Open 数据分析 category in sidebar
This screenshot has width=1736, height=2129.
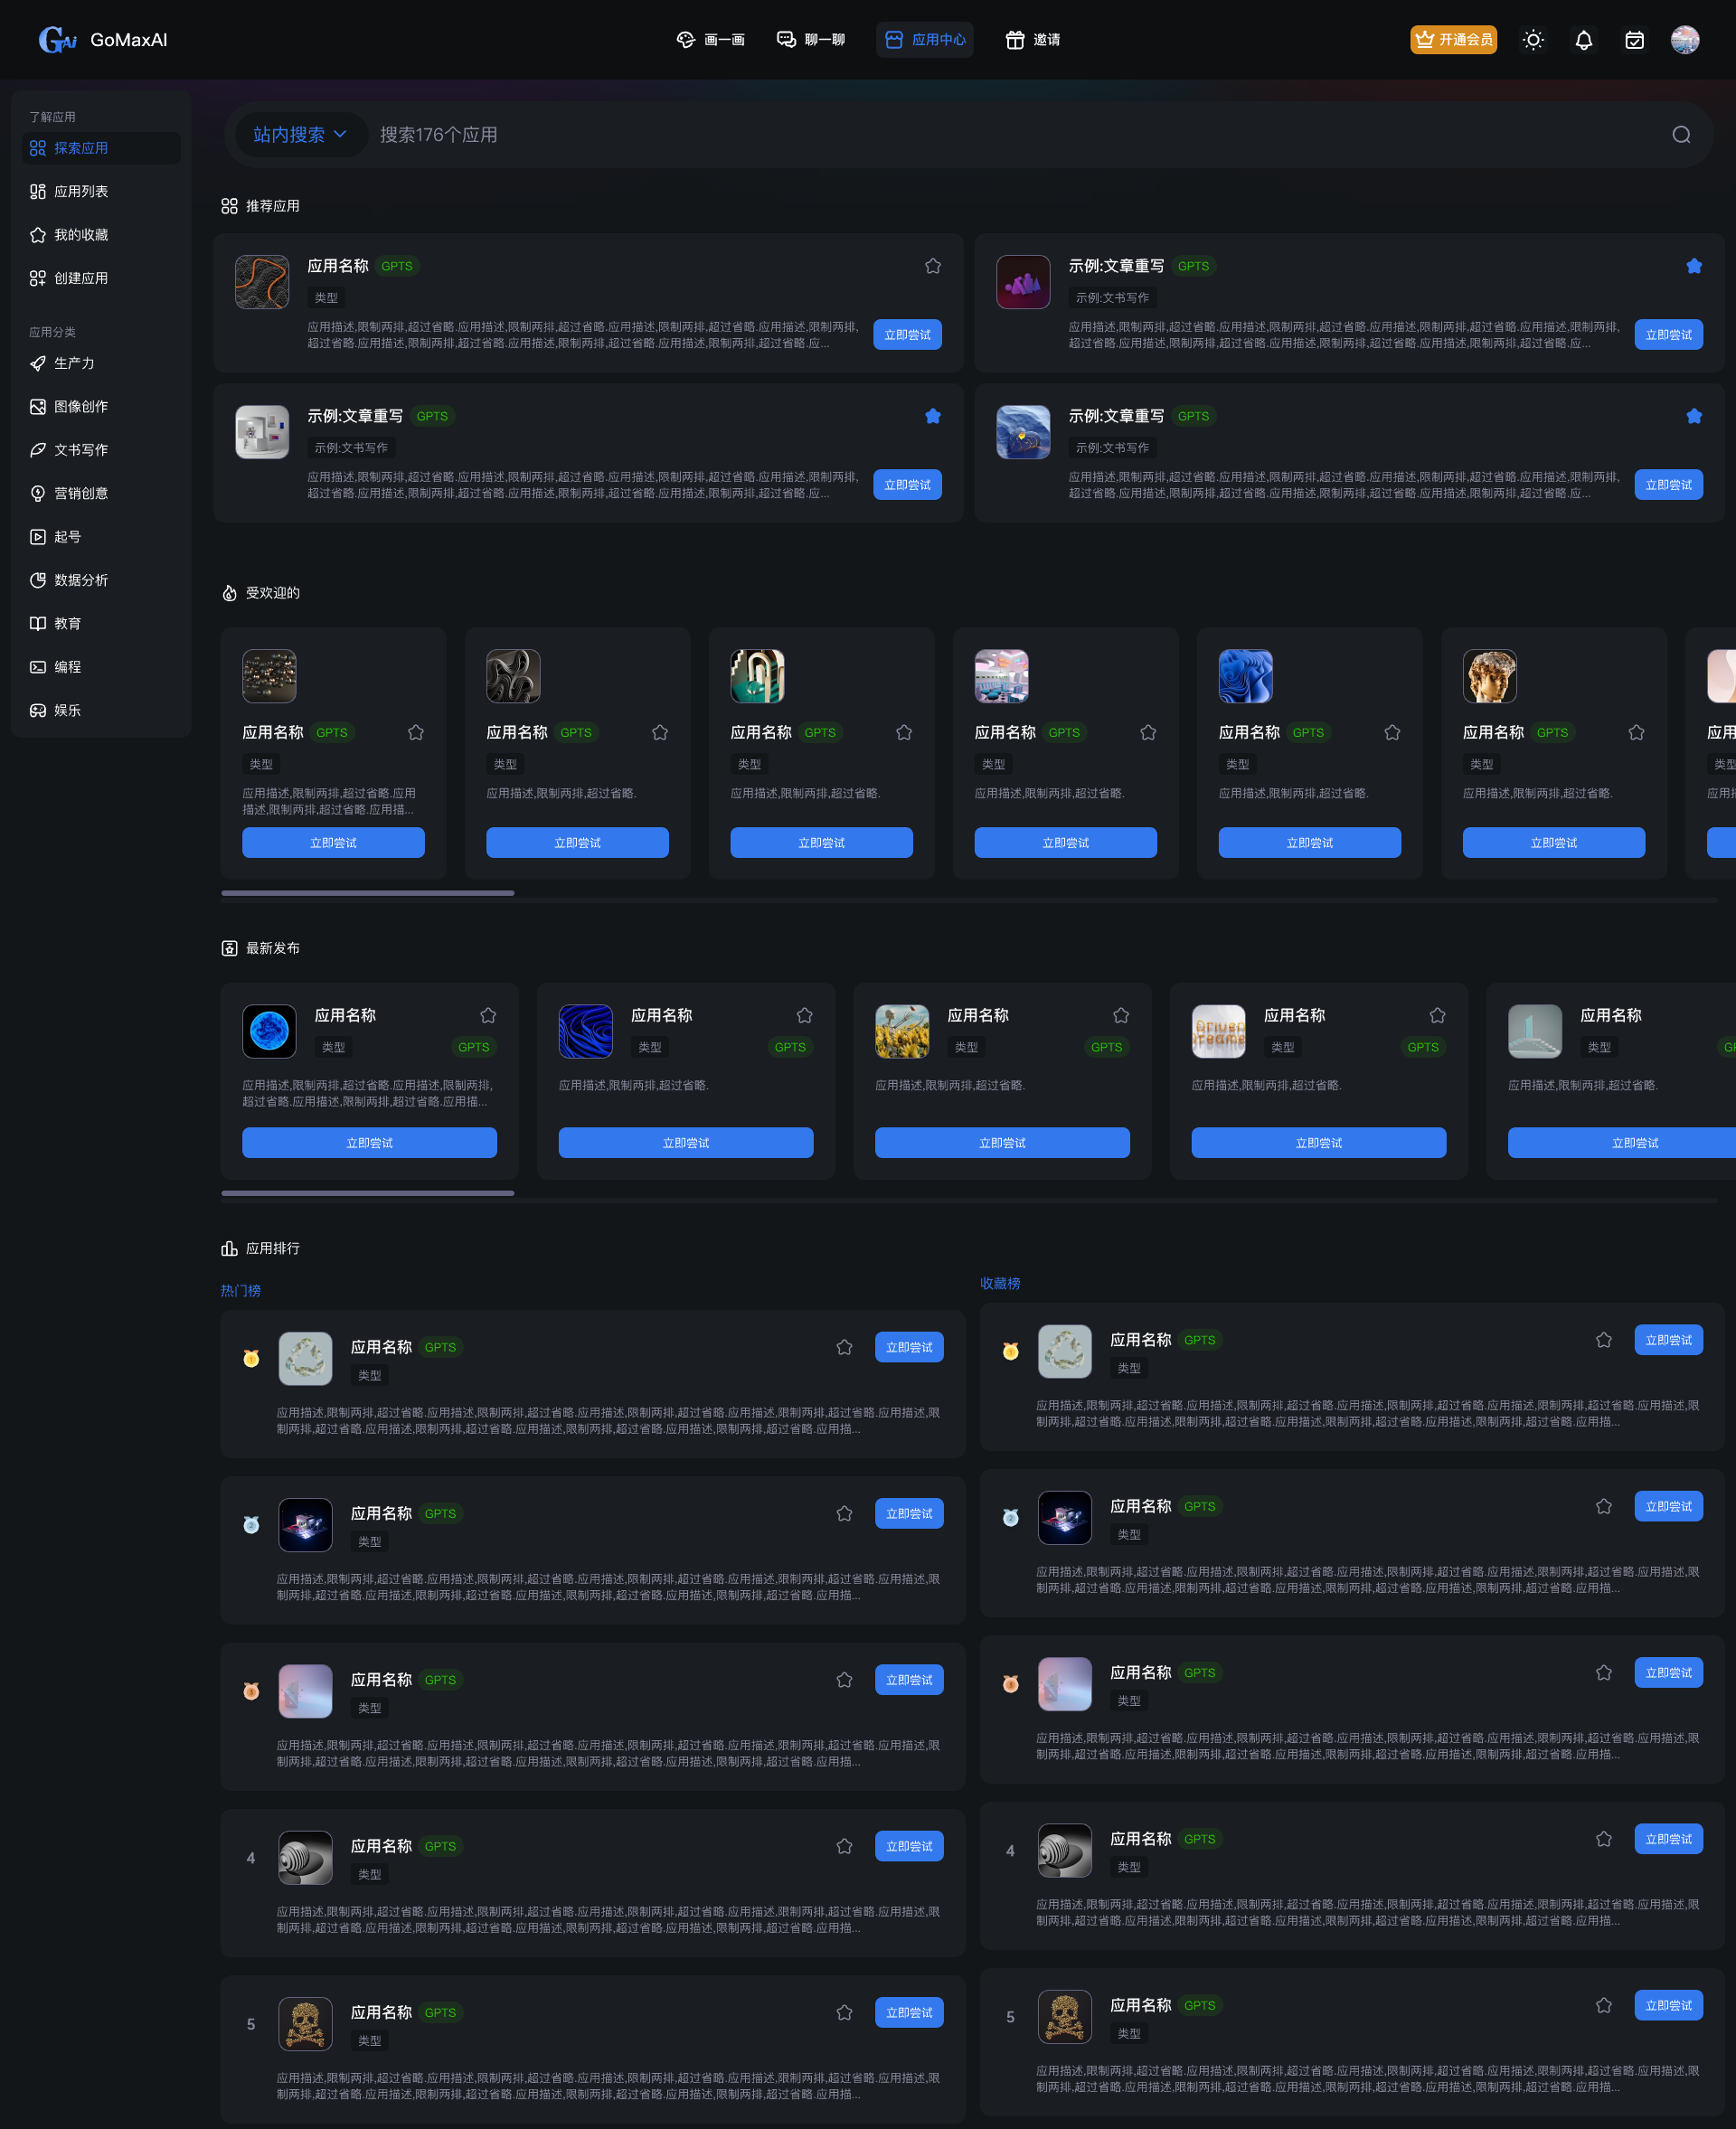81,580
